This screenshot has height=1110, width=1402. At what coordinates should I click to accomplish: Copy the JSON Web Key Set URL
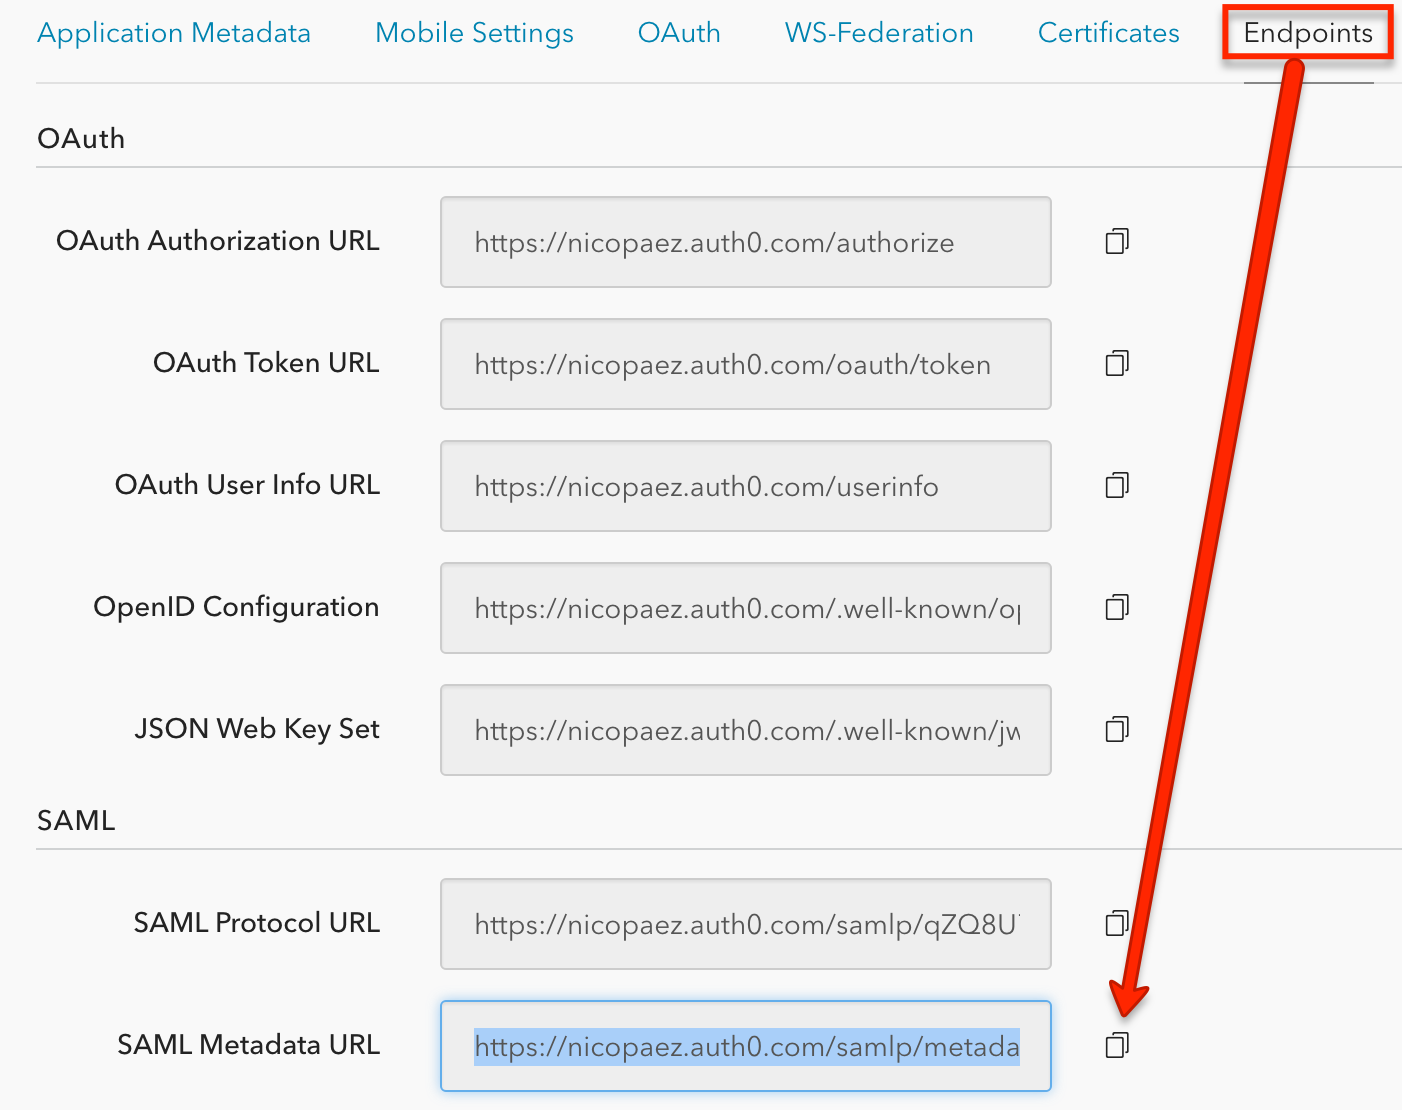pyautogui.click(x=1117, y=729)
